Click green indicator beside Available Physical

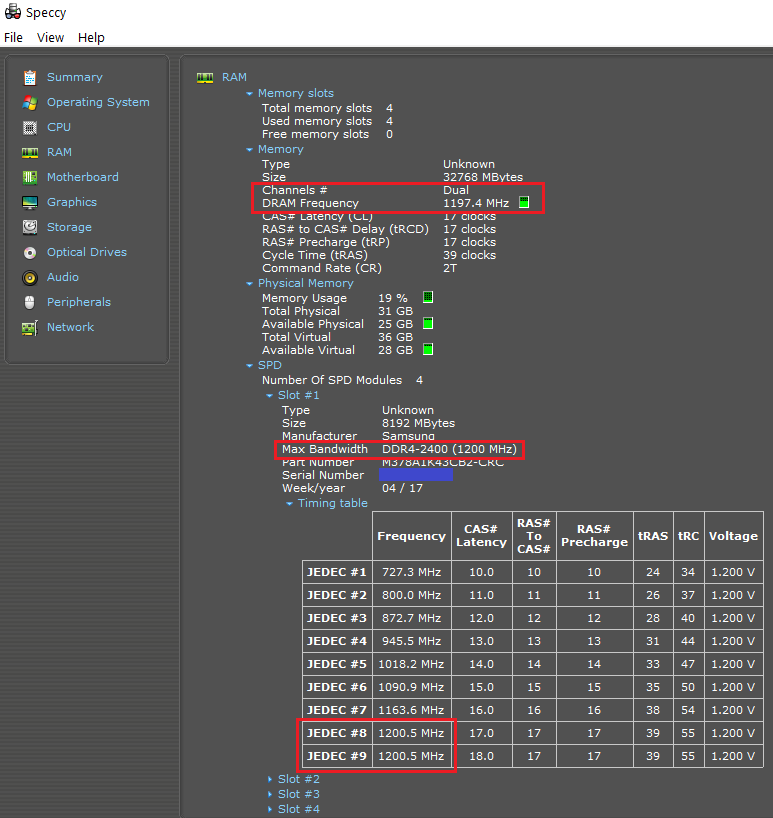428,323
